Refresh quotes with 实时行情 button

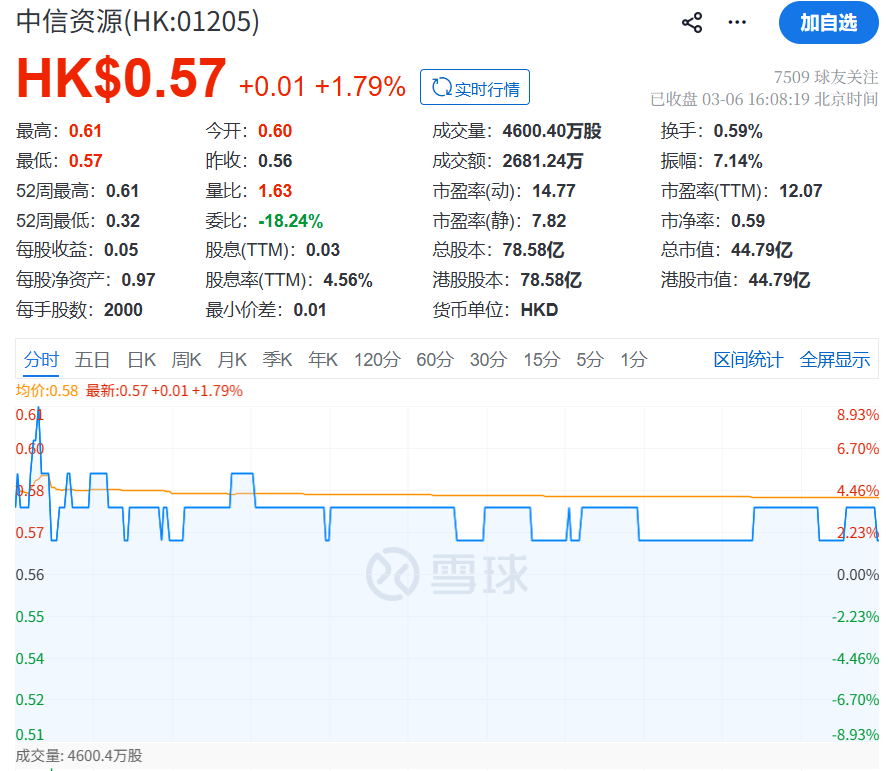[x=475, y=88]
